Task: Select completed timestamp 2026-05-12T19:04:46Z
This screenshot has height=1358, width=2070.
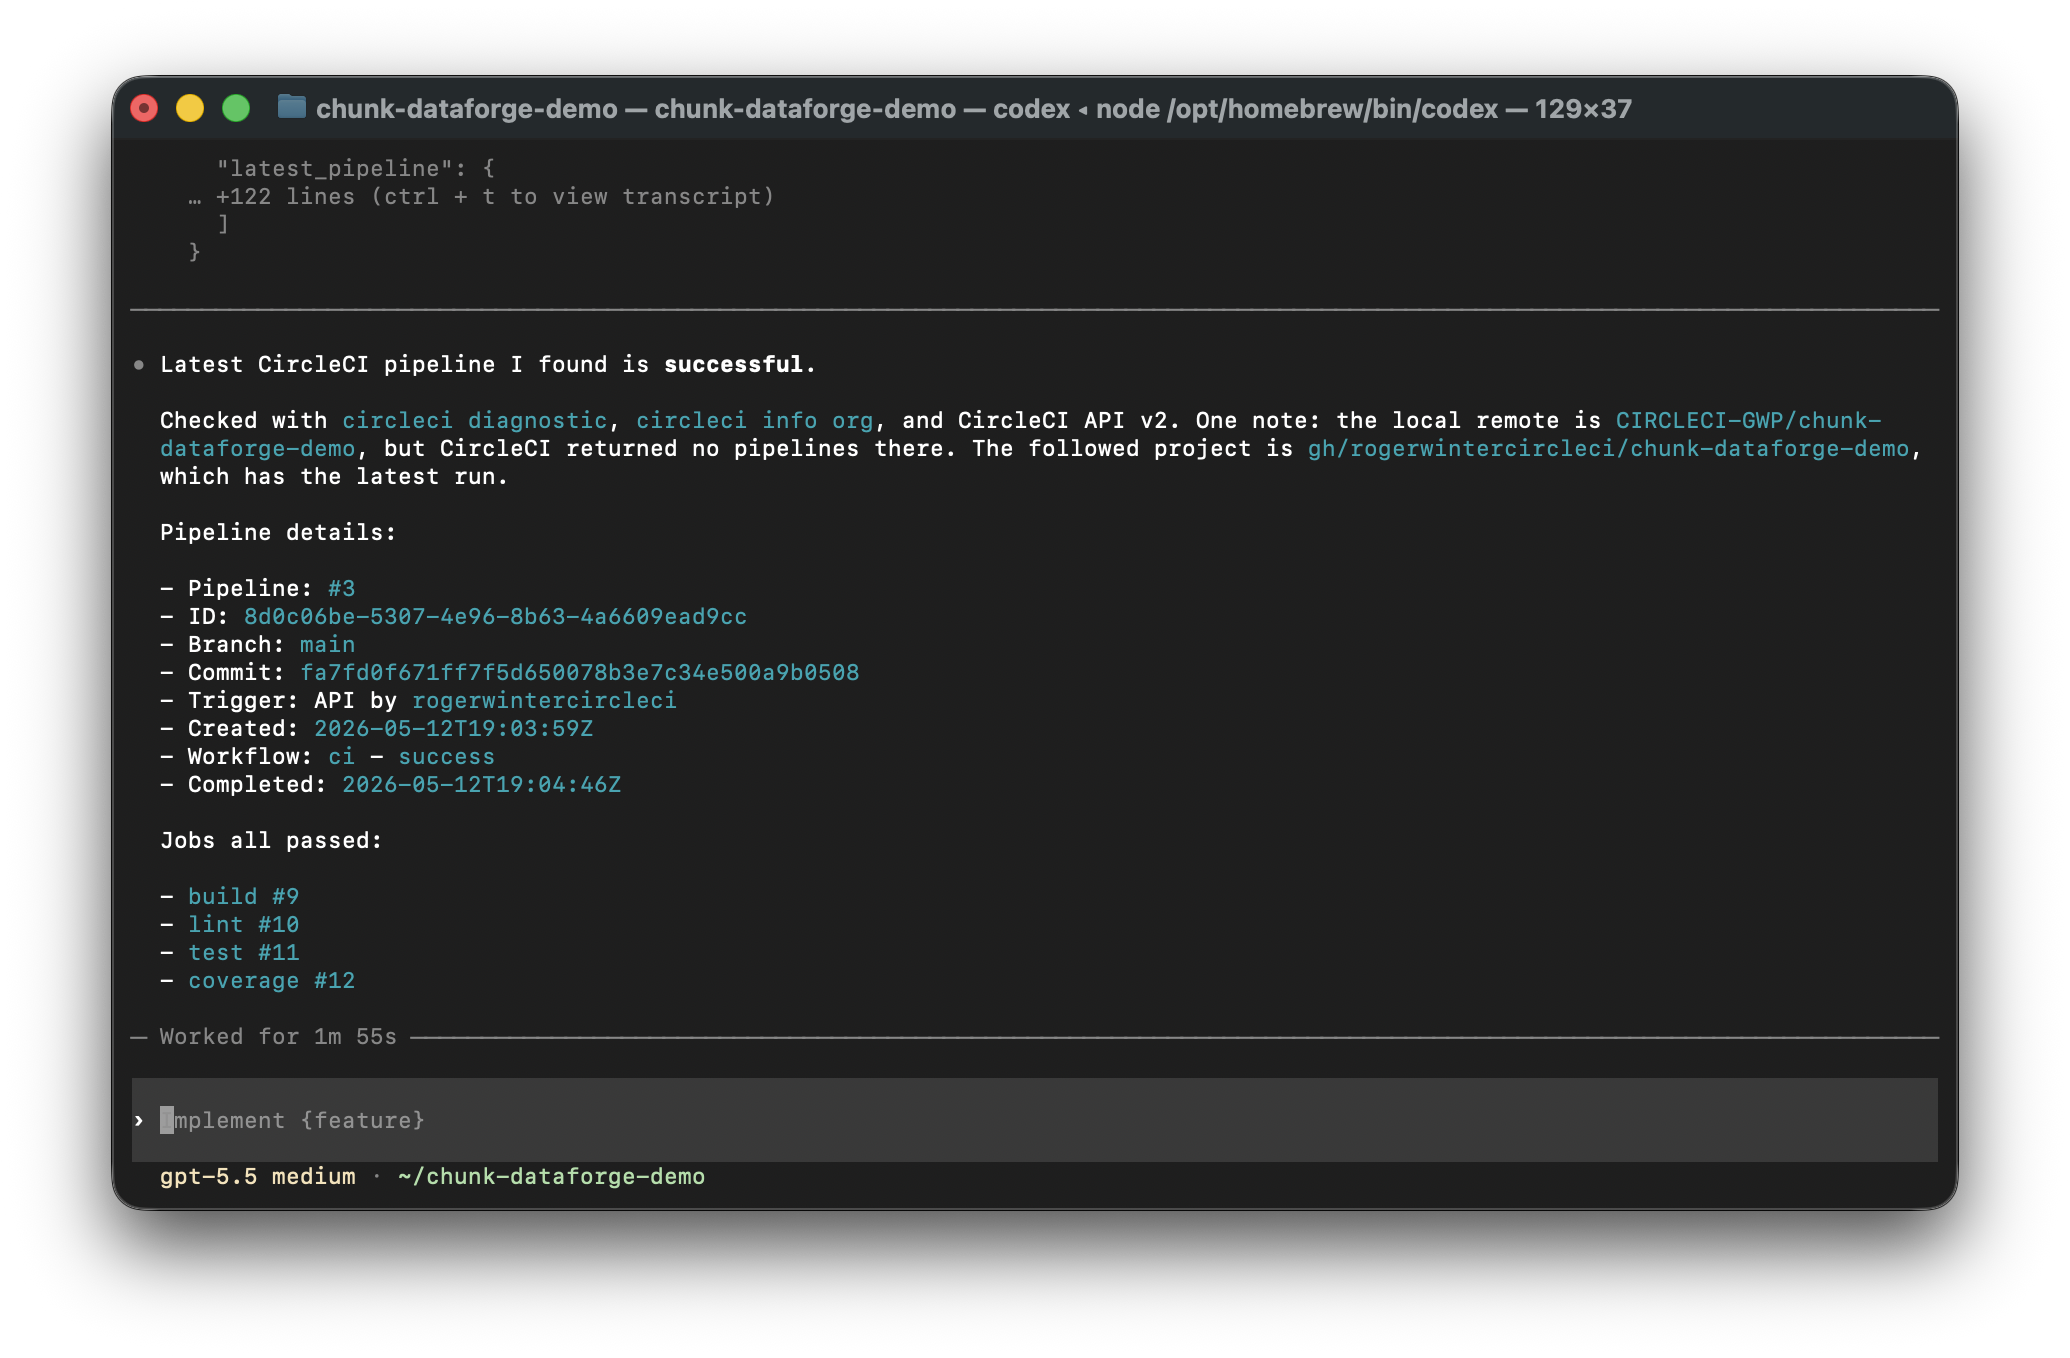Action: (481, 784)
